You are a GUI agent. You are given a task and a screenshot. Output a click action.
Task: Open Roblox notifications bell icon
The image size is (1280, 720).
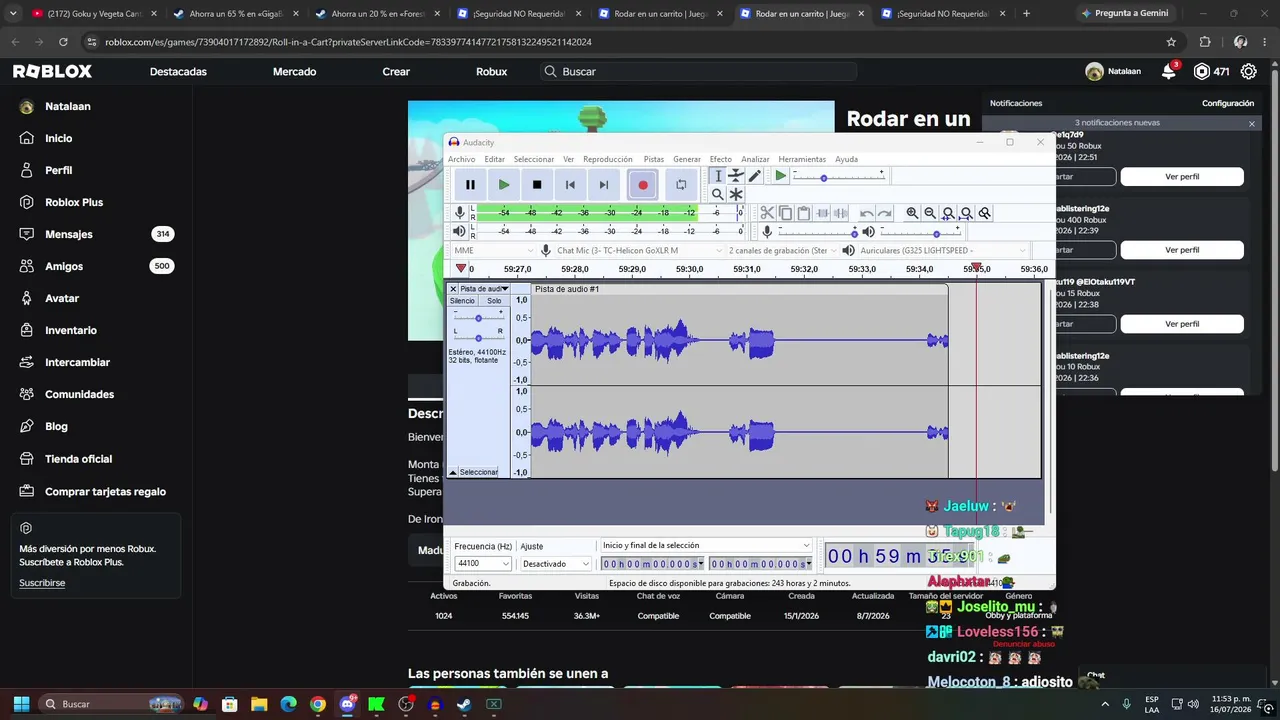pyautogui.click(x=1168, y=71)
